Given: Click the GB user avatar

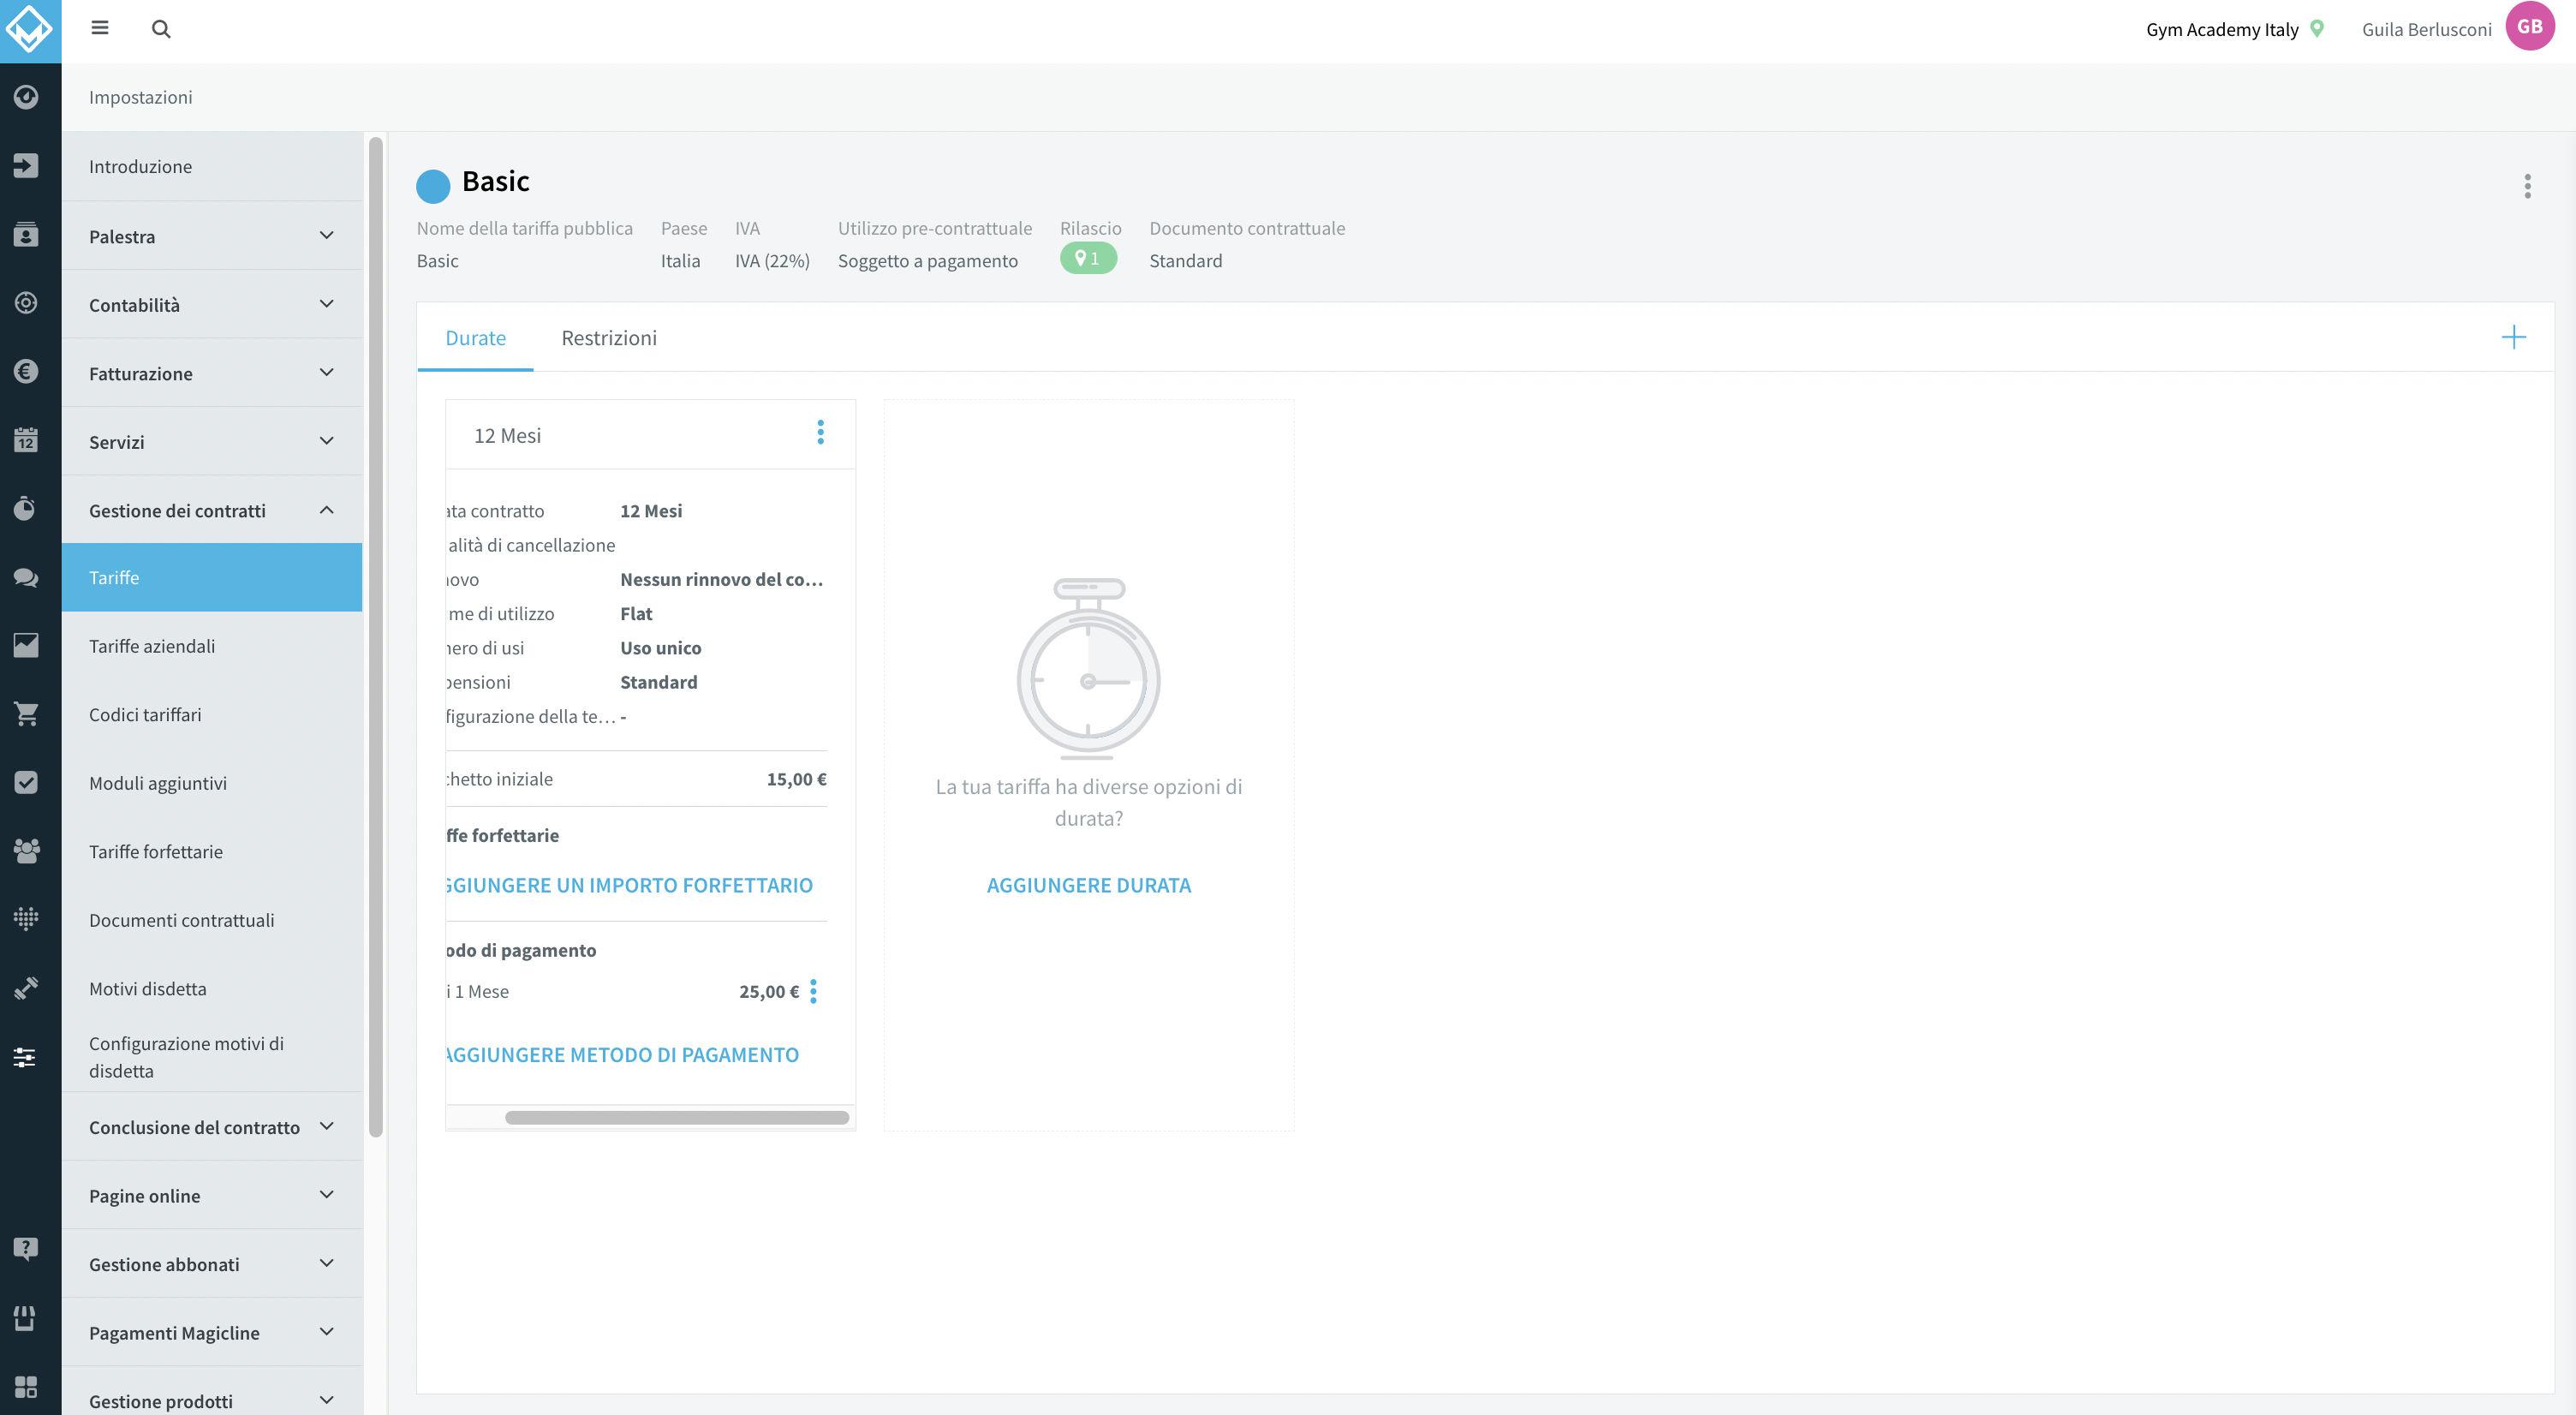Looking at the screenshot, I should 2529,27.
